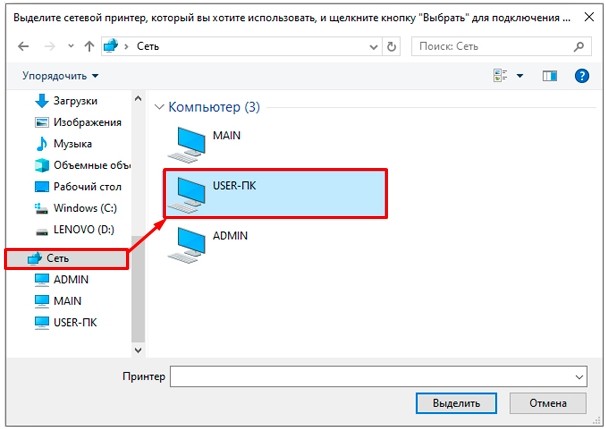Screen dimensions: 606x429
Task: Select the ADMIN computer icon
Action: tap(187, 245)
